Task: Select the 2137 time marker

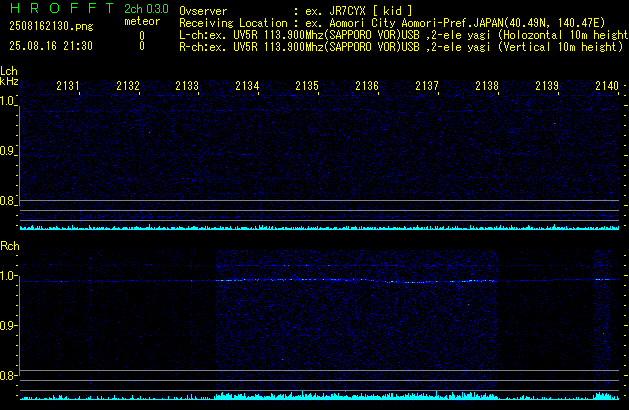Action: point(427,86)
